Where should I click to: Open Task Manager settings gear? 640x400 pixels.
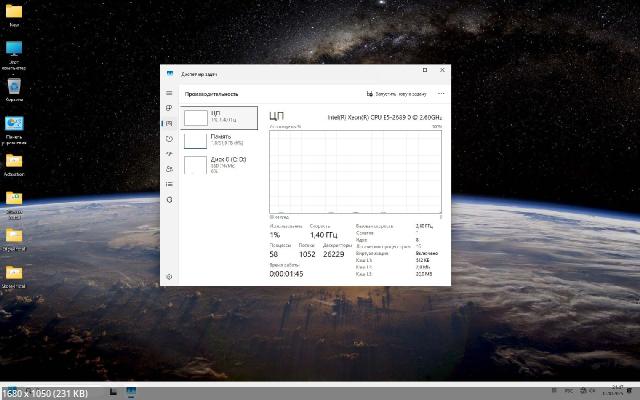(169, 277)
